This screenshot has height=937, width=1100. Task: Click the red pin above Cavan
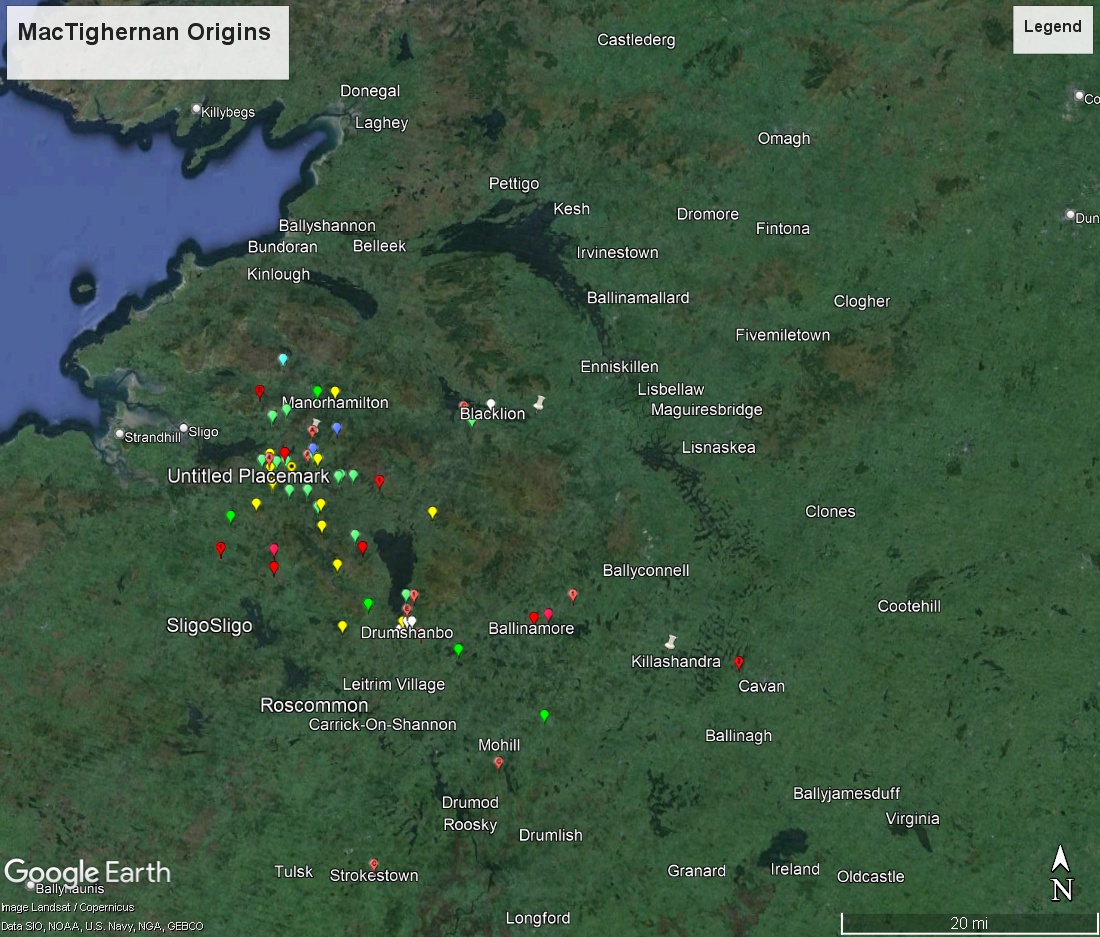(x=739, y=662)
